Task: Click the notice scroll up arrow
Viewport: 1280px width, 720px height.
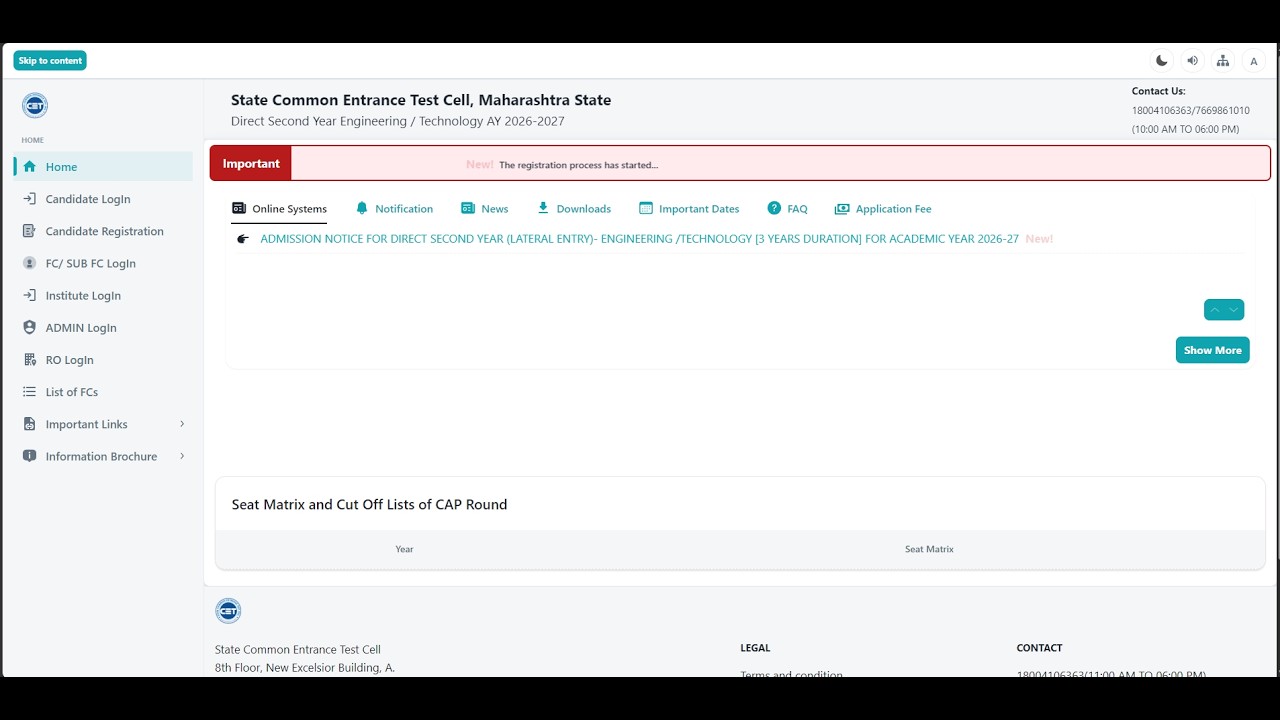Action: click(1214, 310)
